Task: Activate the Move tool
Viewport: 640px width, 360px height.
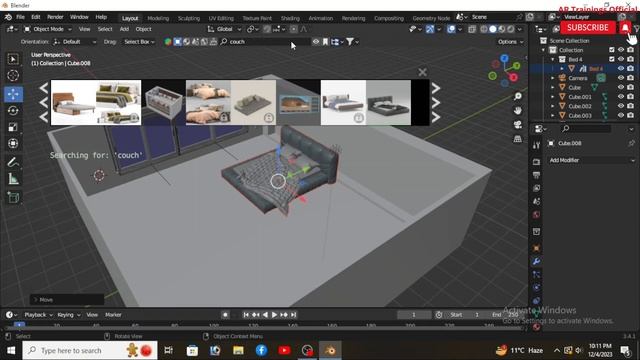Action: point(13,94)
